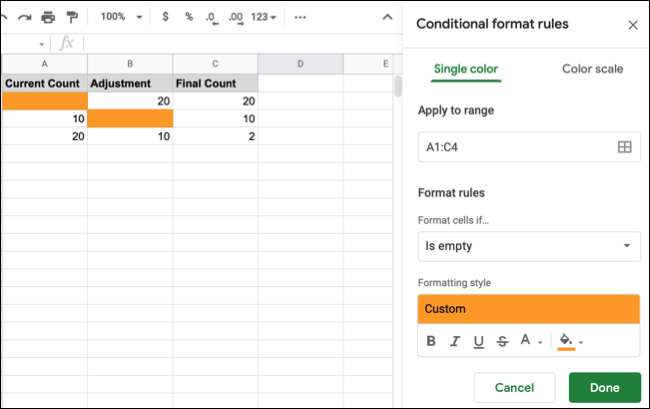The height and width of the screenshot is (409, 650).
Task: Open the 123 more formats dropdown
Action: [x=265, y=17]
